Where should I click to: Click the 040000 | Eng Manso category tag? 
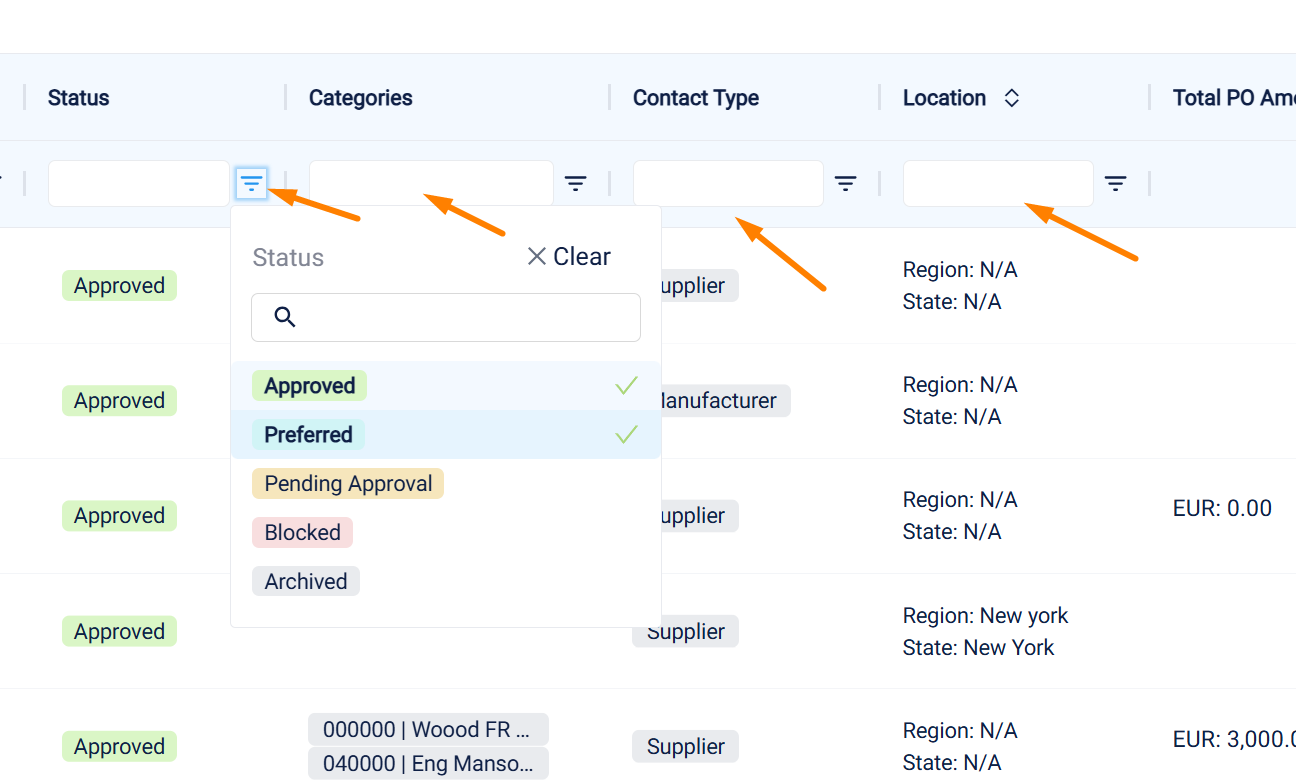click(428, 764)
